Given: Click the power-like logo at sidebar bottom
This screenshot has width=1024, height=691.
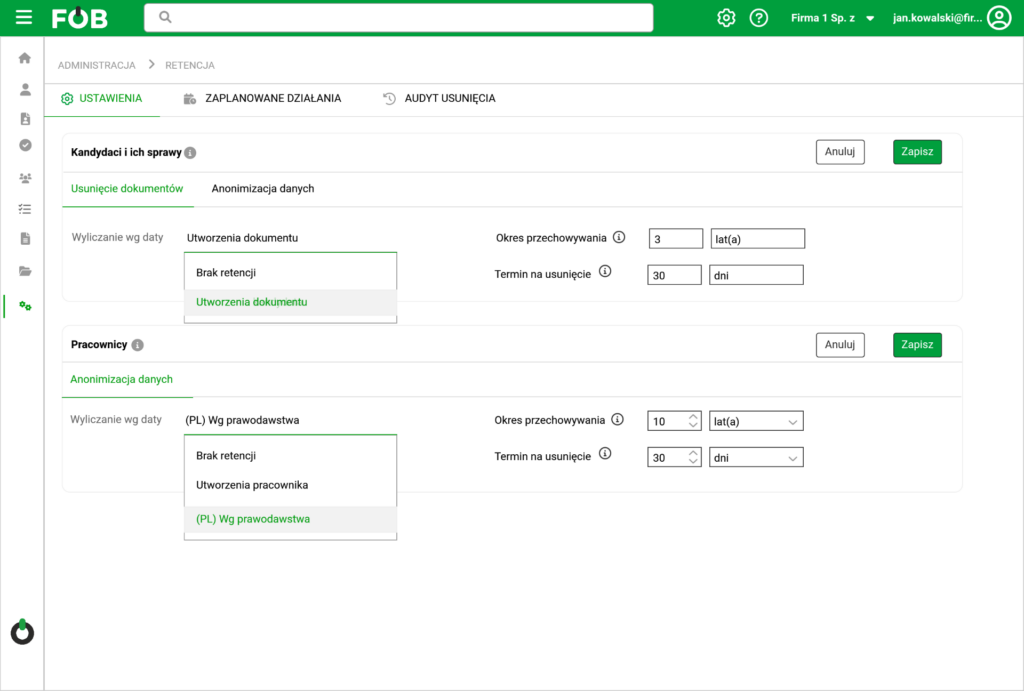Looking at the screenshot, I should click(22, 632).
